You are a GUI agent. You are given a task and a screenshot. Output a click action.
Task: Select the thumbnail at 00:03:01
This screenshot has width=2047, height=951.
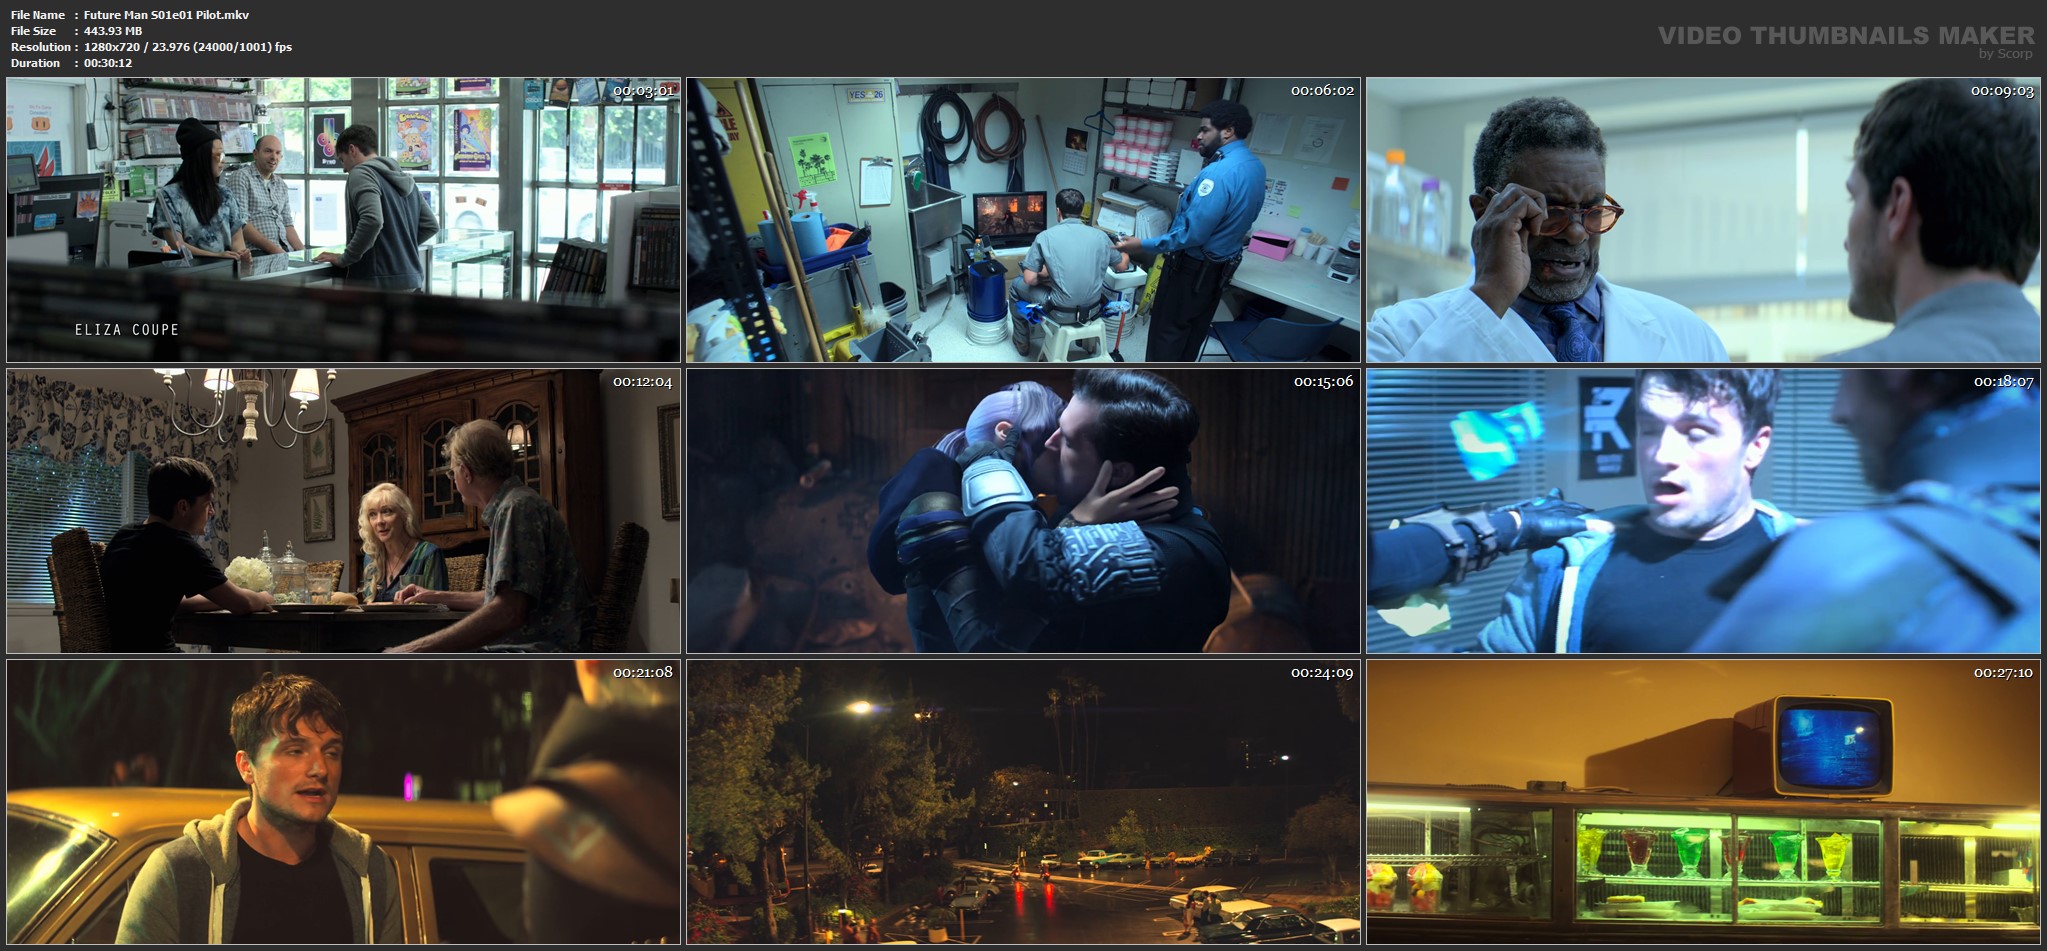click(343, 220)
